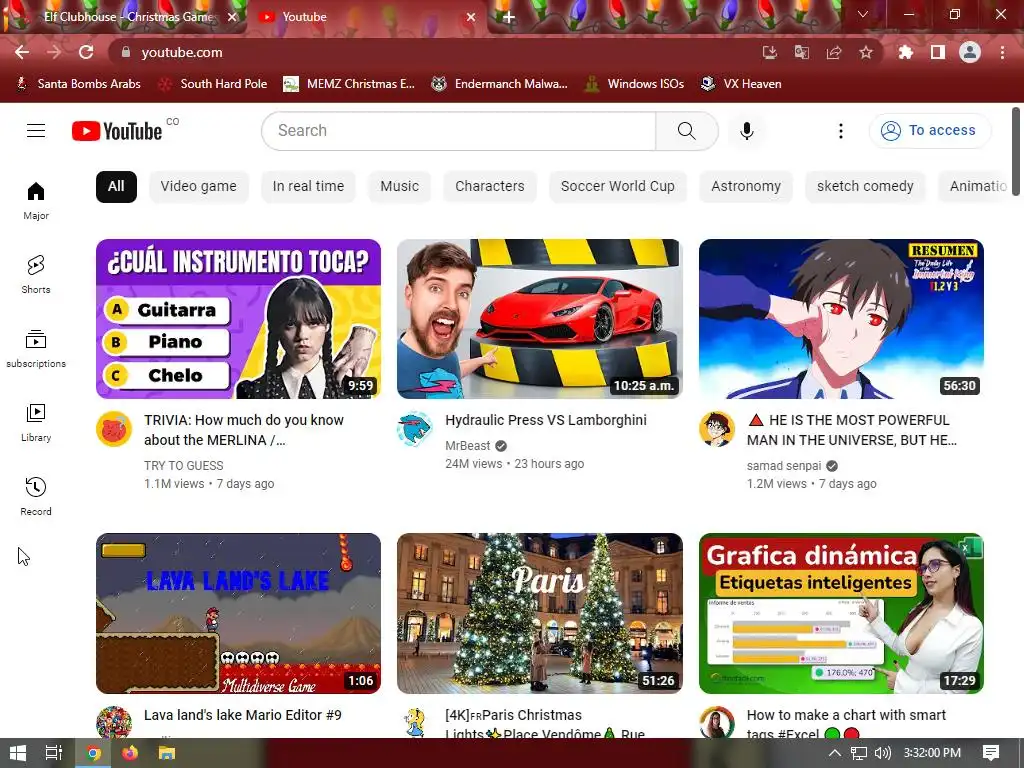This screenshot has width=1024, height=768.
Task: Open the Grafica dinámica thumbnail
Action: coord(841,613)
